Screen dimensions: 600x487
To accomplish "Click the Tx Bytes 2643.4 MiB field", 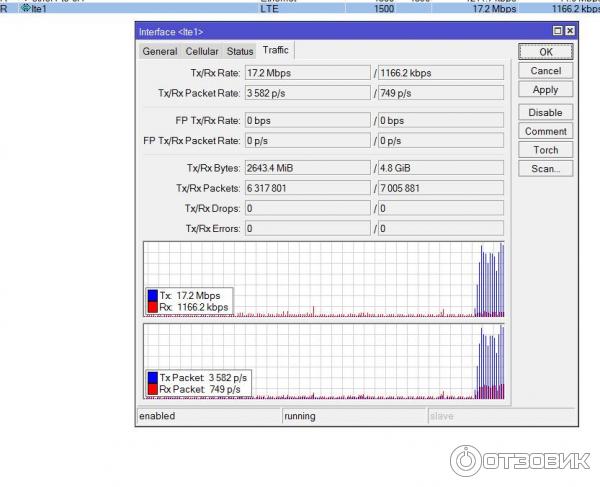I will coord(308,168).
